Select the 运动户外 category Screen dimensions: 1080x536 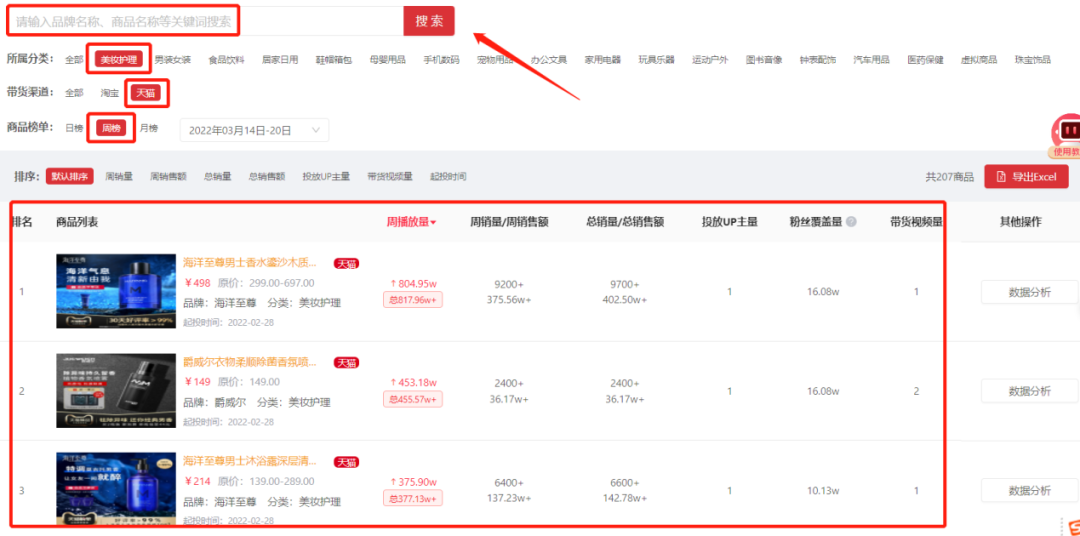point(710,60)
